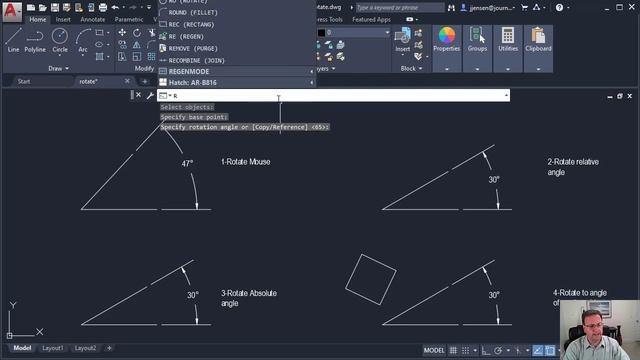Toggle object snap in status bar
640x360 pixels.
tap(550, 350)
